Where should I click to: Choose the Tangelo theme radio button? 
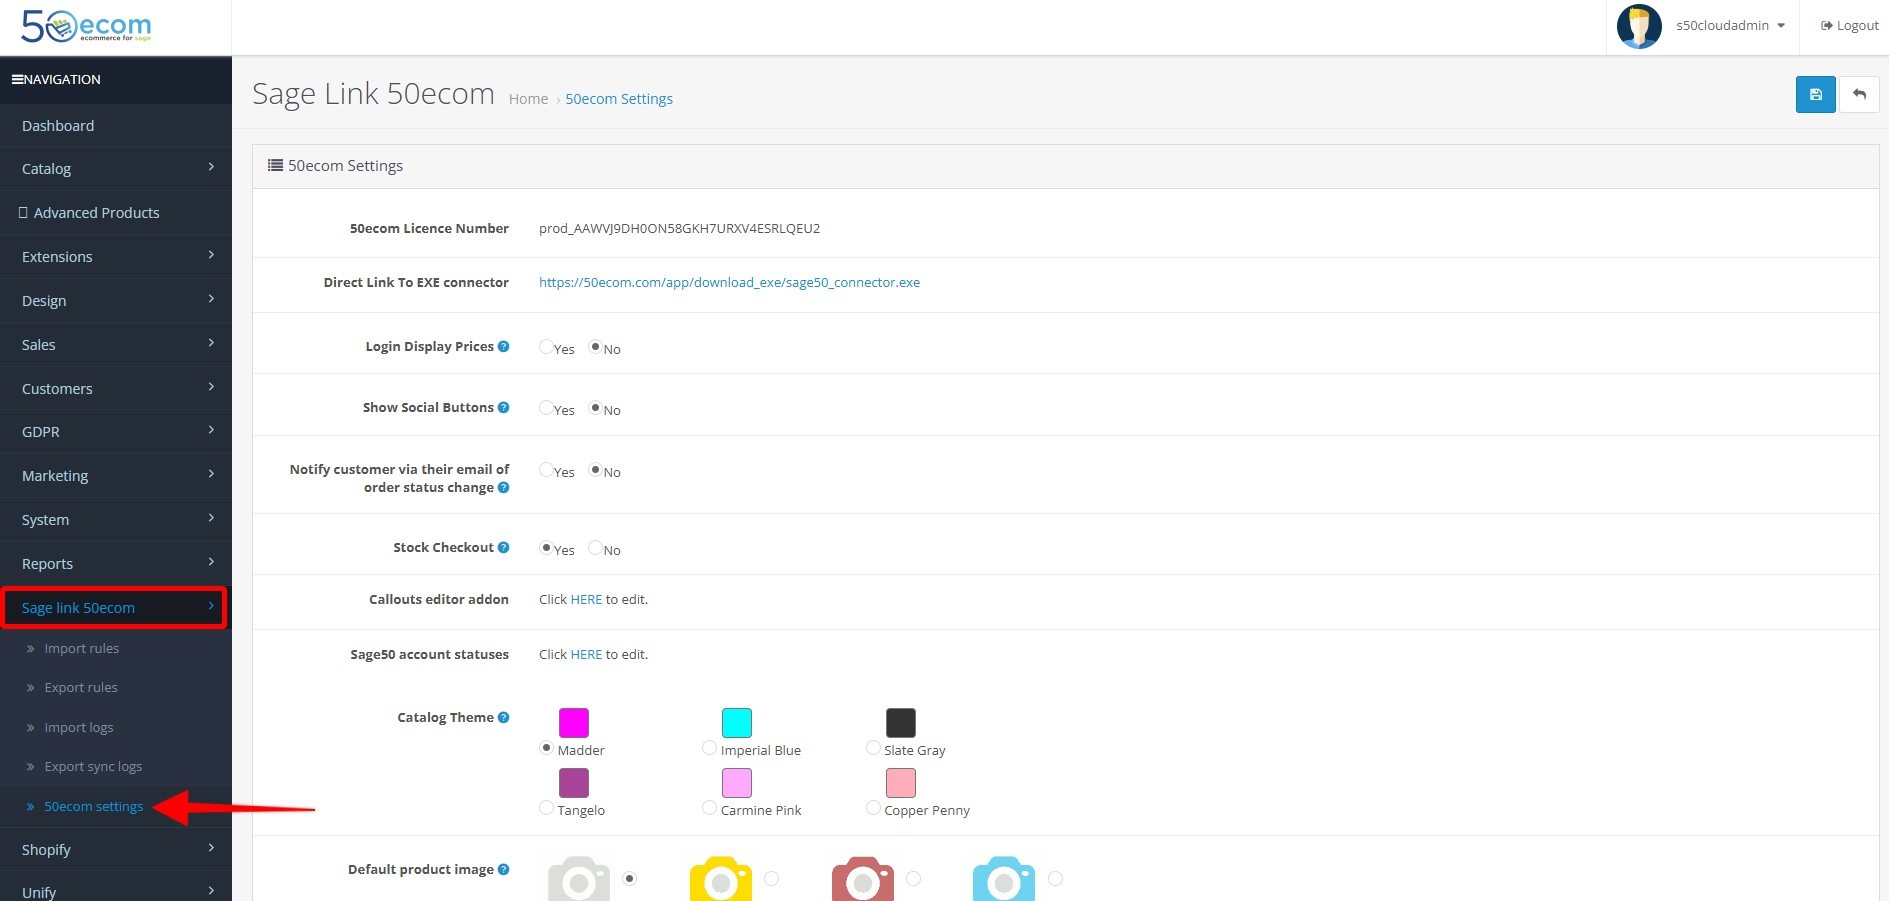(x=546, y=808)
